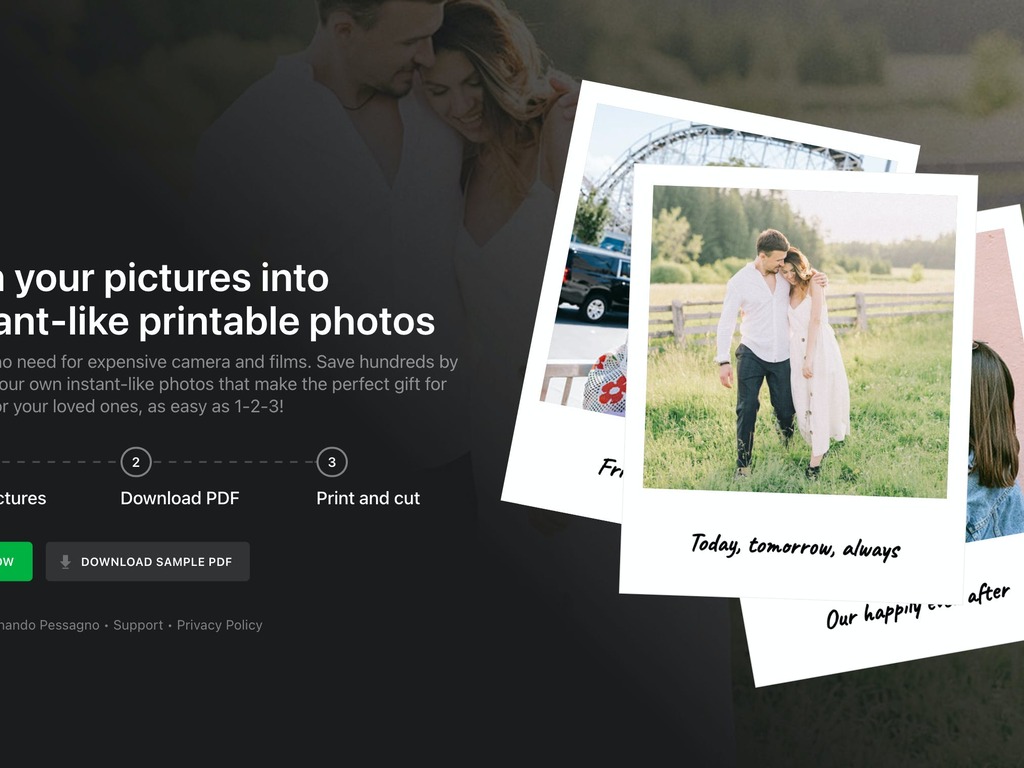The width and height of the screenshot is (1024, 768).
Task: Select the step 3 circle
Action: tap(332, 462)
